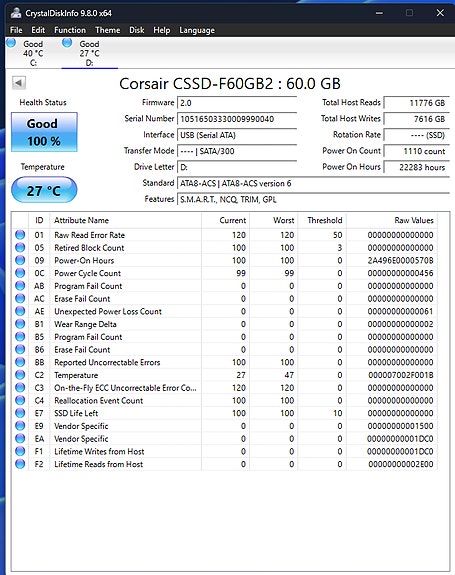
Task: Open the Disk menu
Action: click(136, 30)
